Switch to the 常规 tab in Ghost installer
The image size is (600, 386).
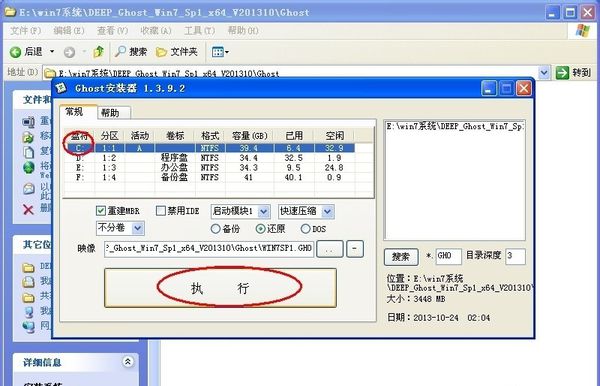pyautogui.click(x=78, y=112)
